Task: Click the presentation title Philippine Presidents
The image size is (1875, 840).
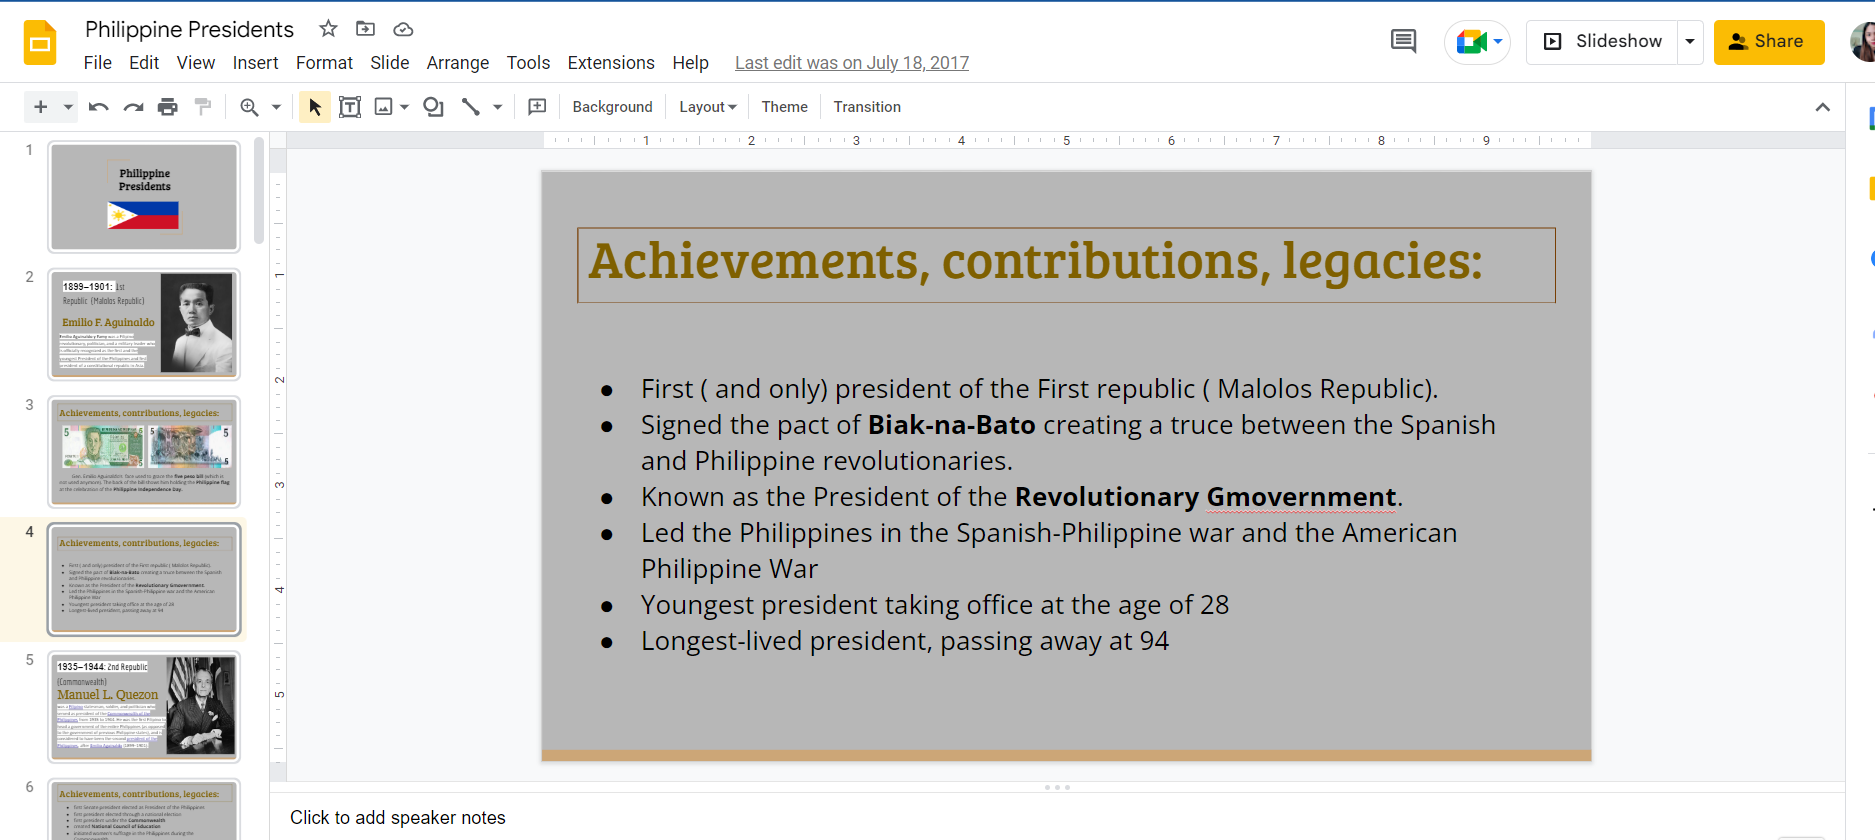Action: 189,29
